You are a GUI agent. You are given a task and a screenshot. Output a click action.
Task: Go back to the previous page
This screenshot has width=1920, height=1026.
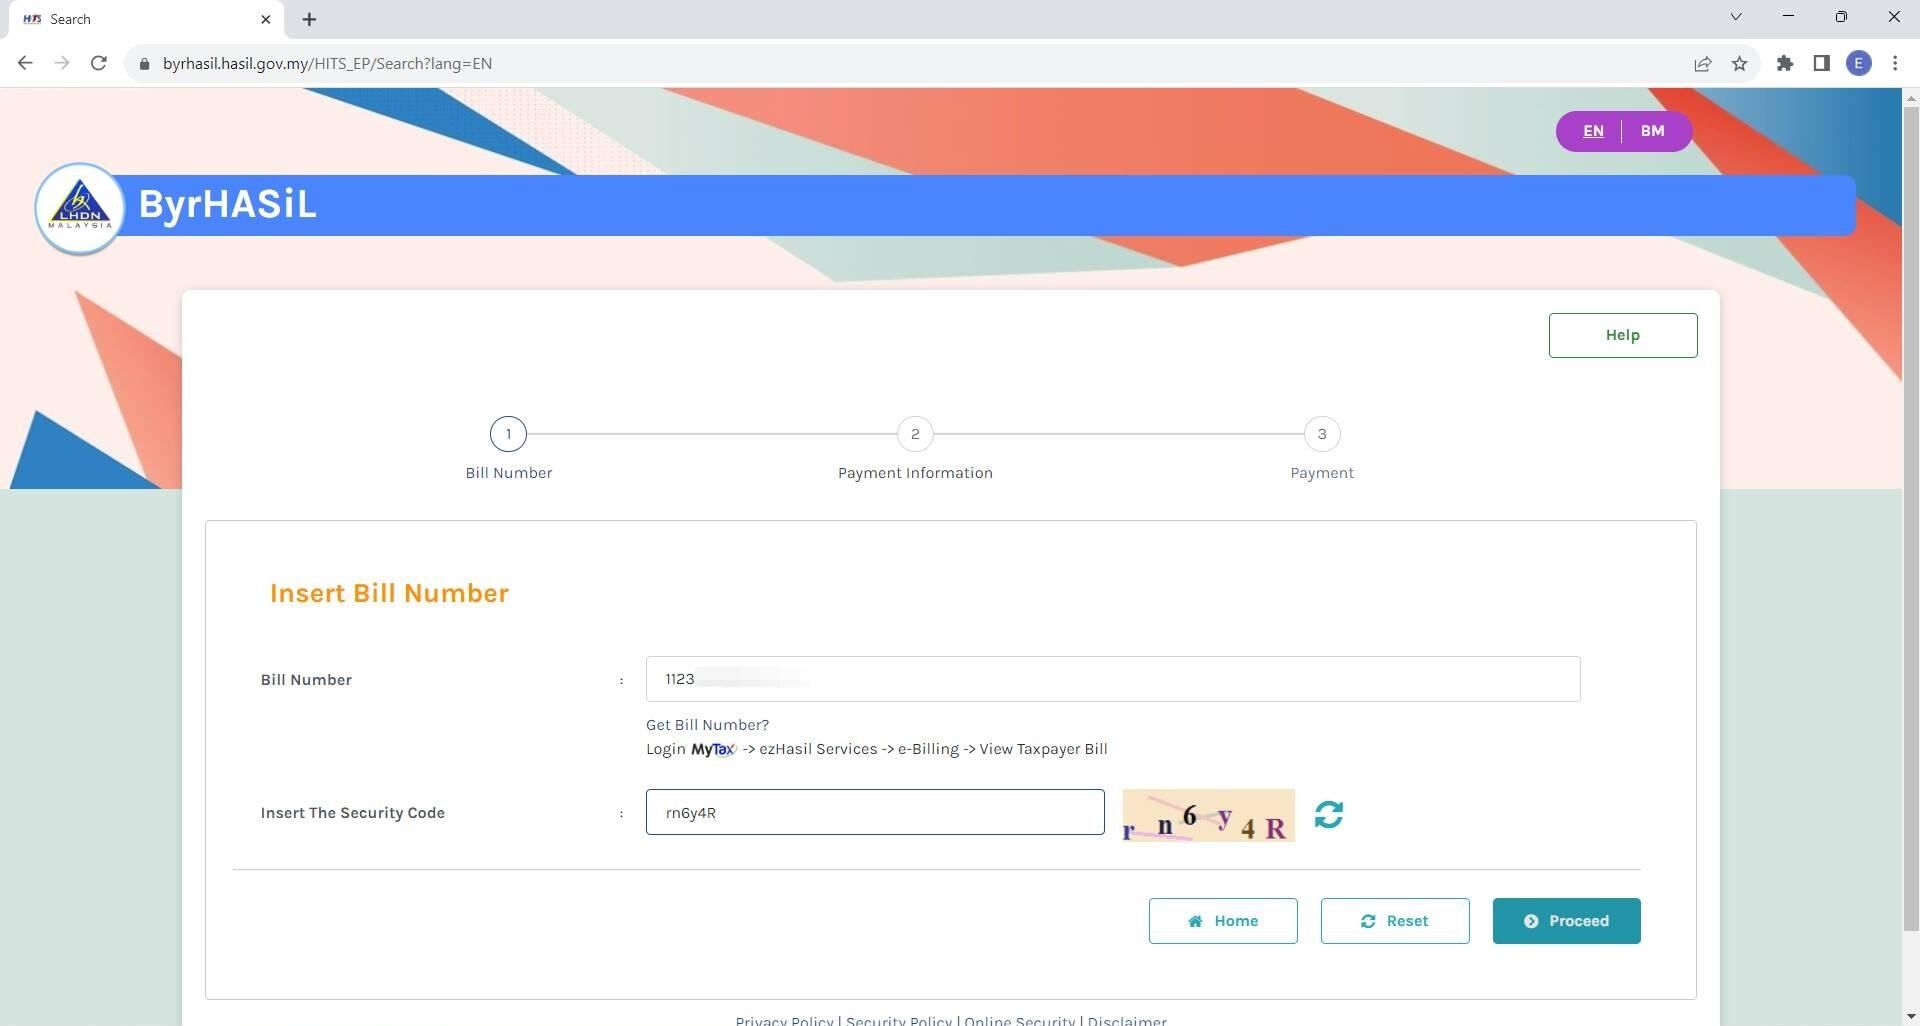pos(25,63)
